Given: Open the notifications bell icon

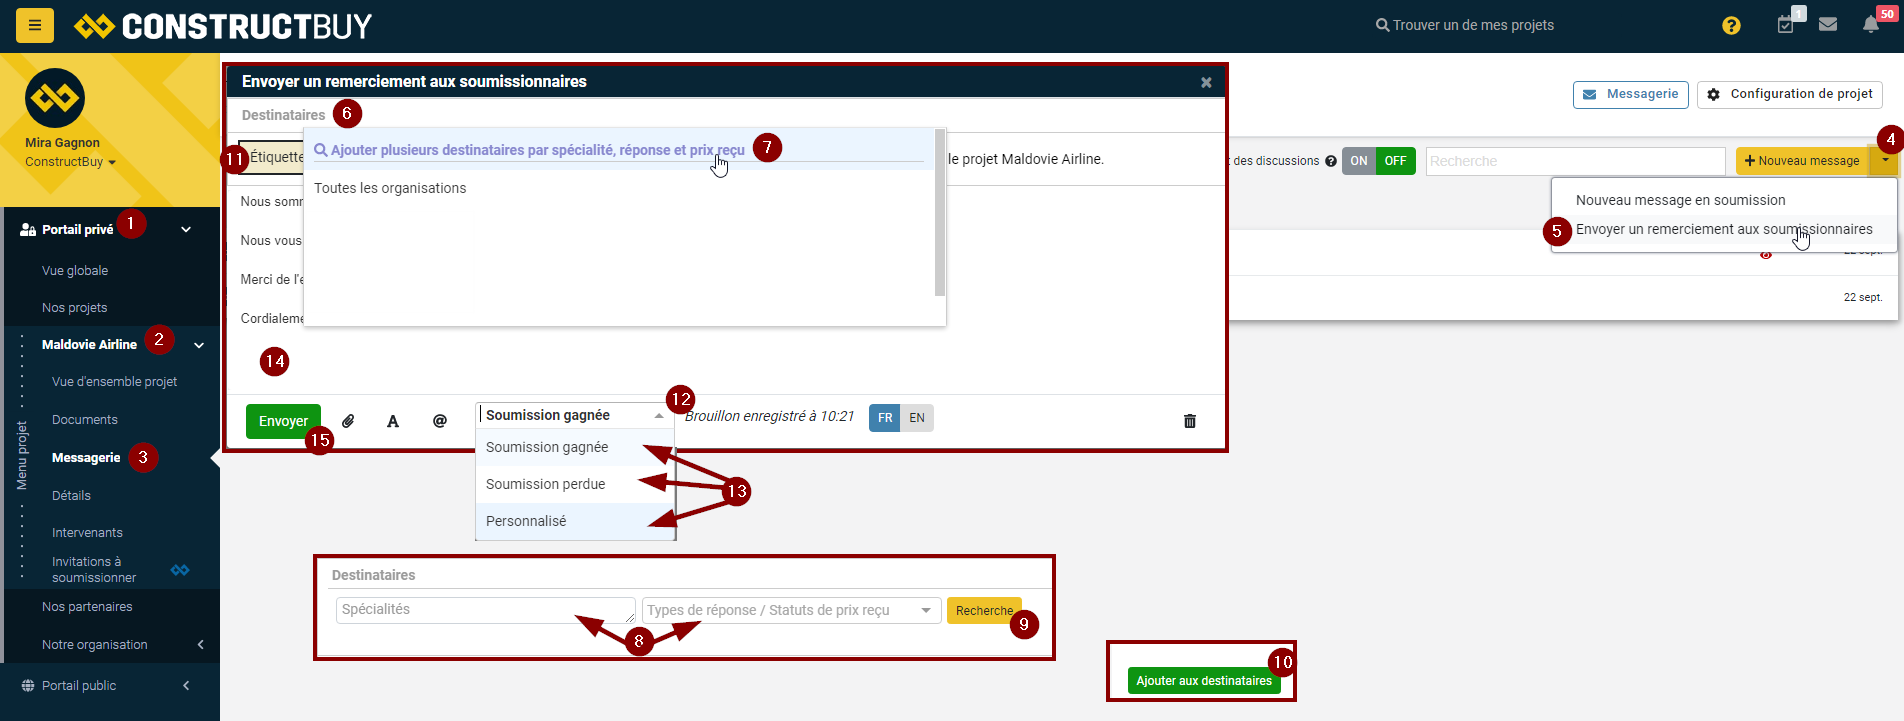Looking at the screenshot, I should (1870, 25).
